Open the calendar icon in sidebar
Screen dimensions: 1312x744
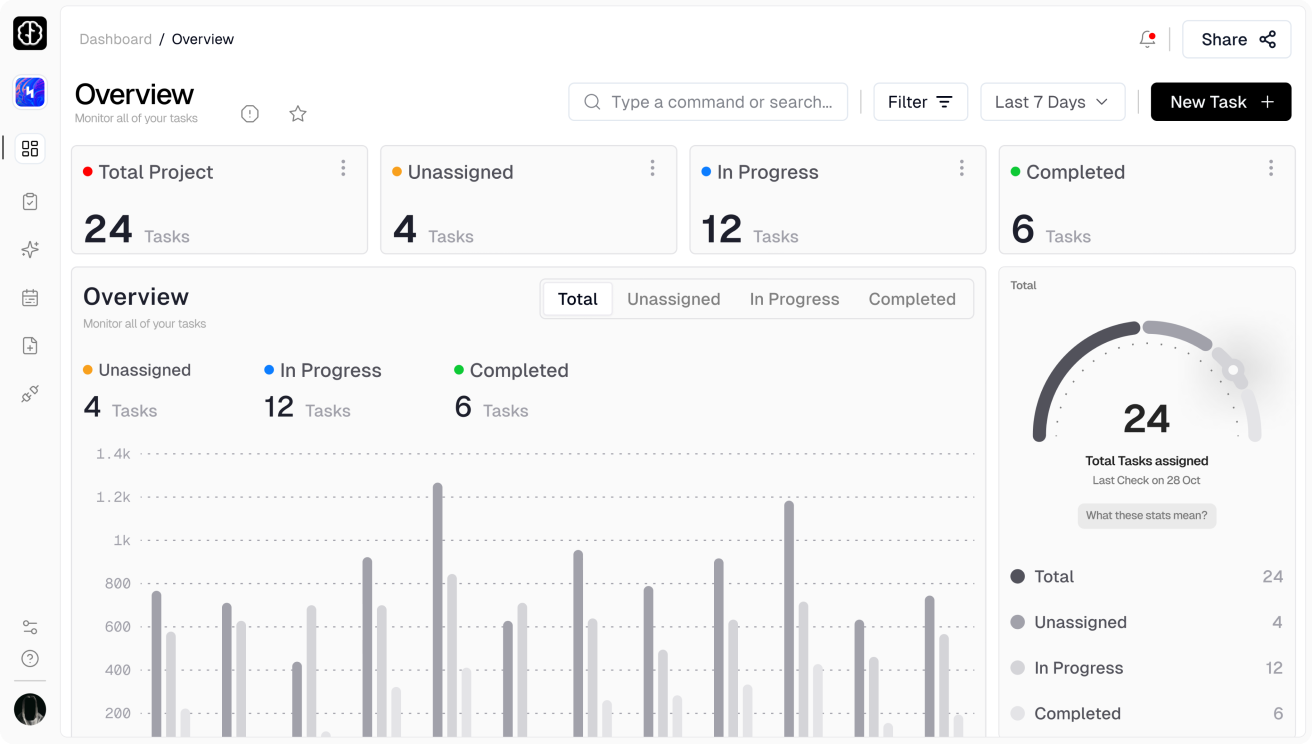tap(30, 298)
